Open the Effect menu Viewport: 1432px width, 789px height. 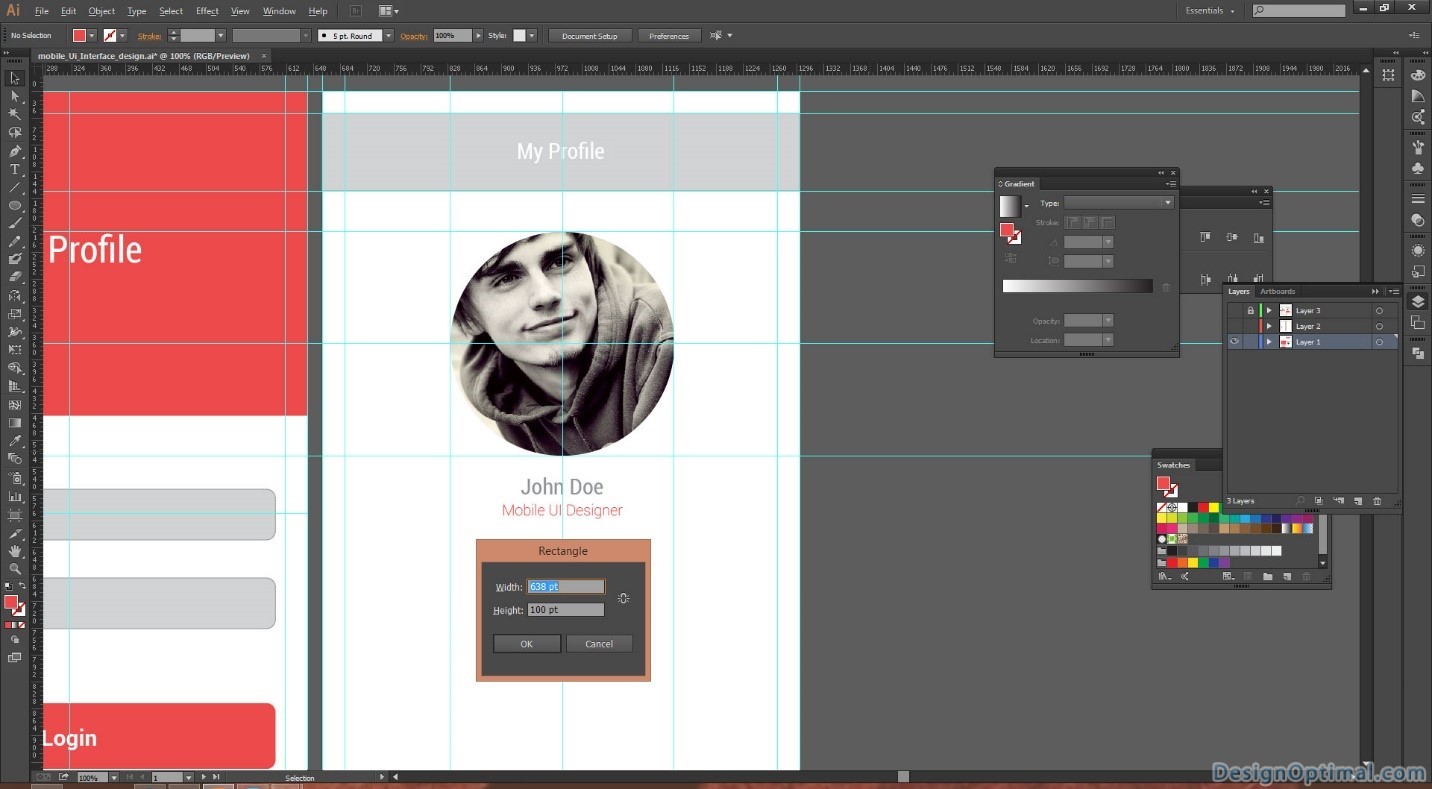[x=207, y=11]
